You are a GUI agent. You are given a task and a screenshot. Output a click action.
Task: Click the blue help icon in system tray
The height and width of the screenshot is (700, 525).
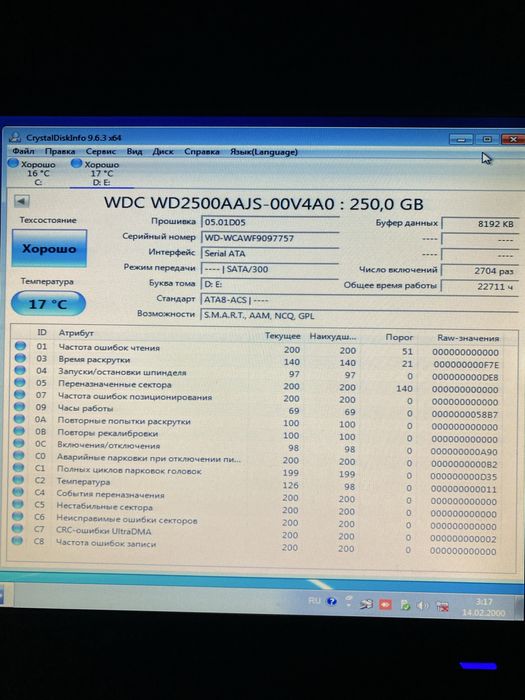(x=332, y=601)
